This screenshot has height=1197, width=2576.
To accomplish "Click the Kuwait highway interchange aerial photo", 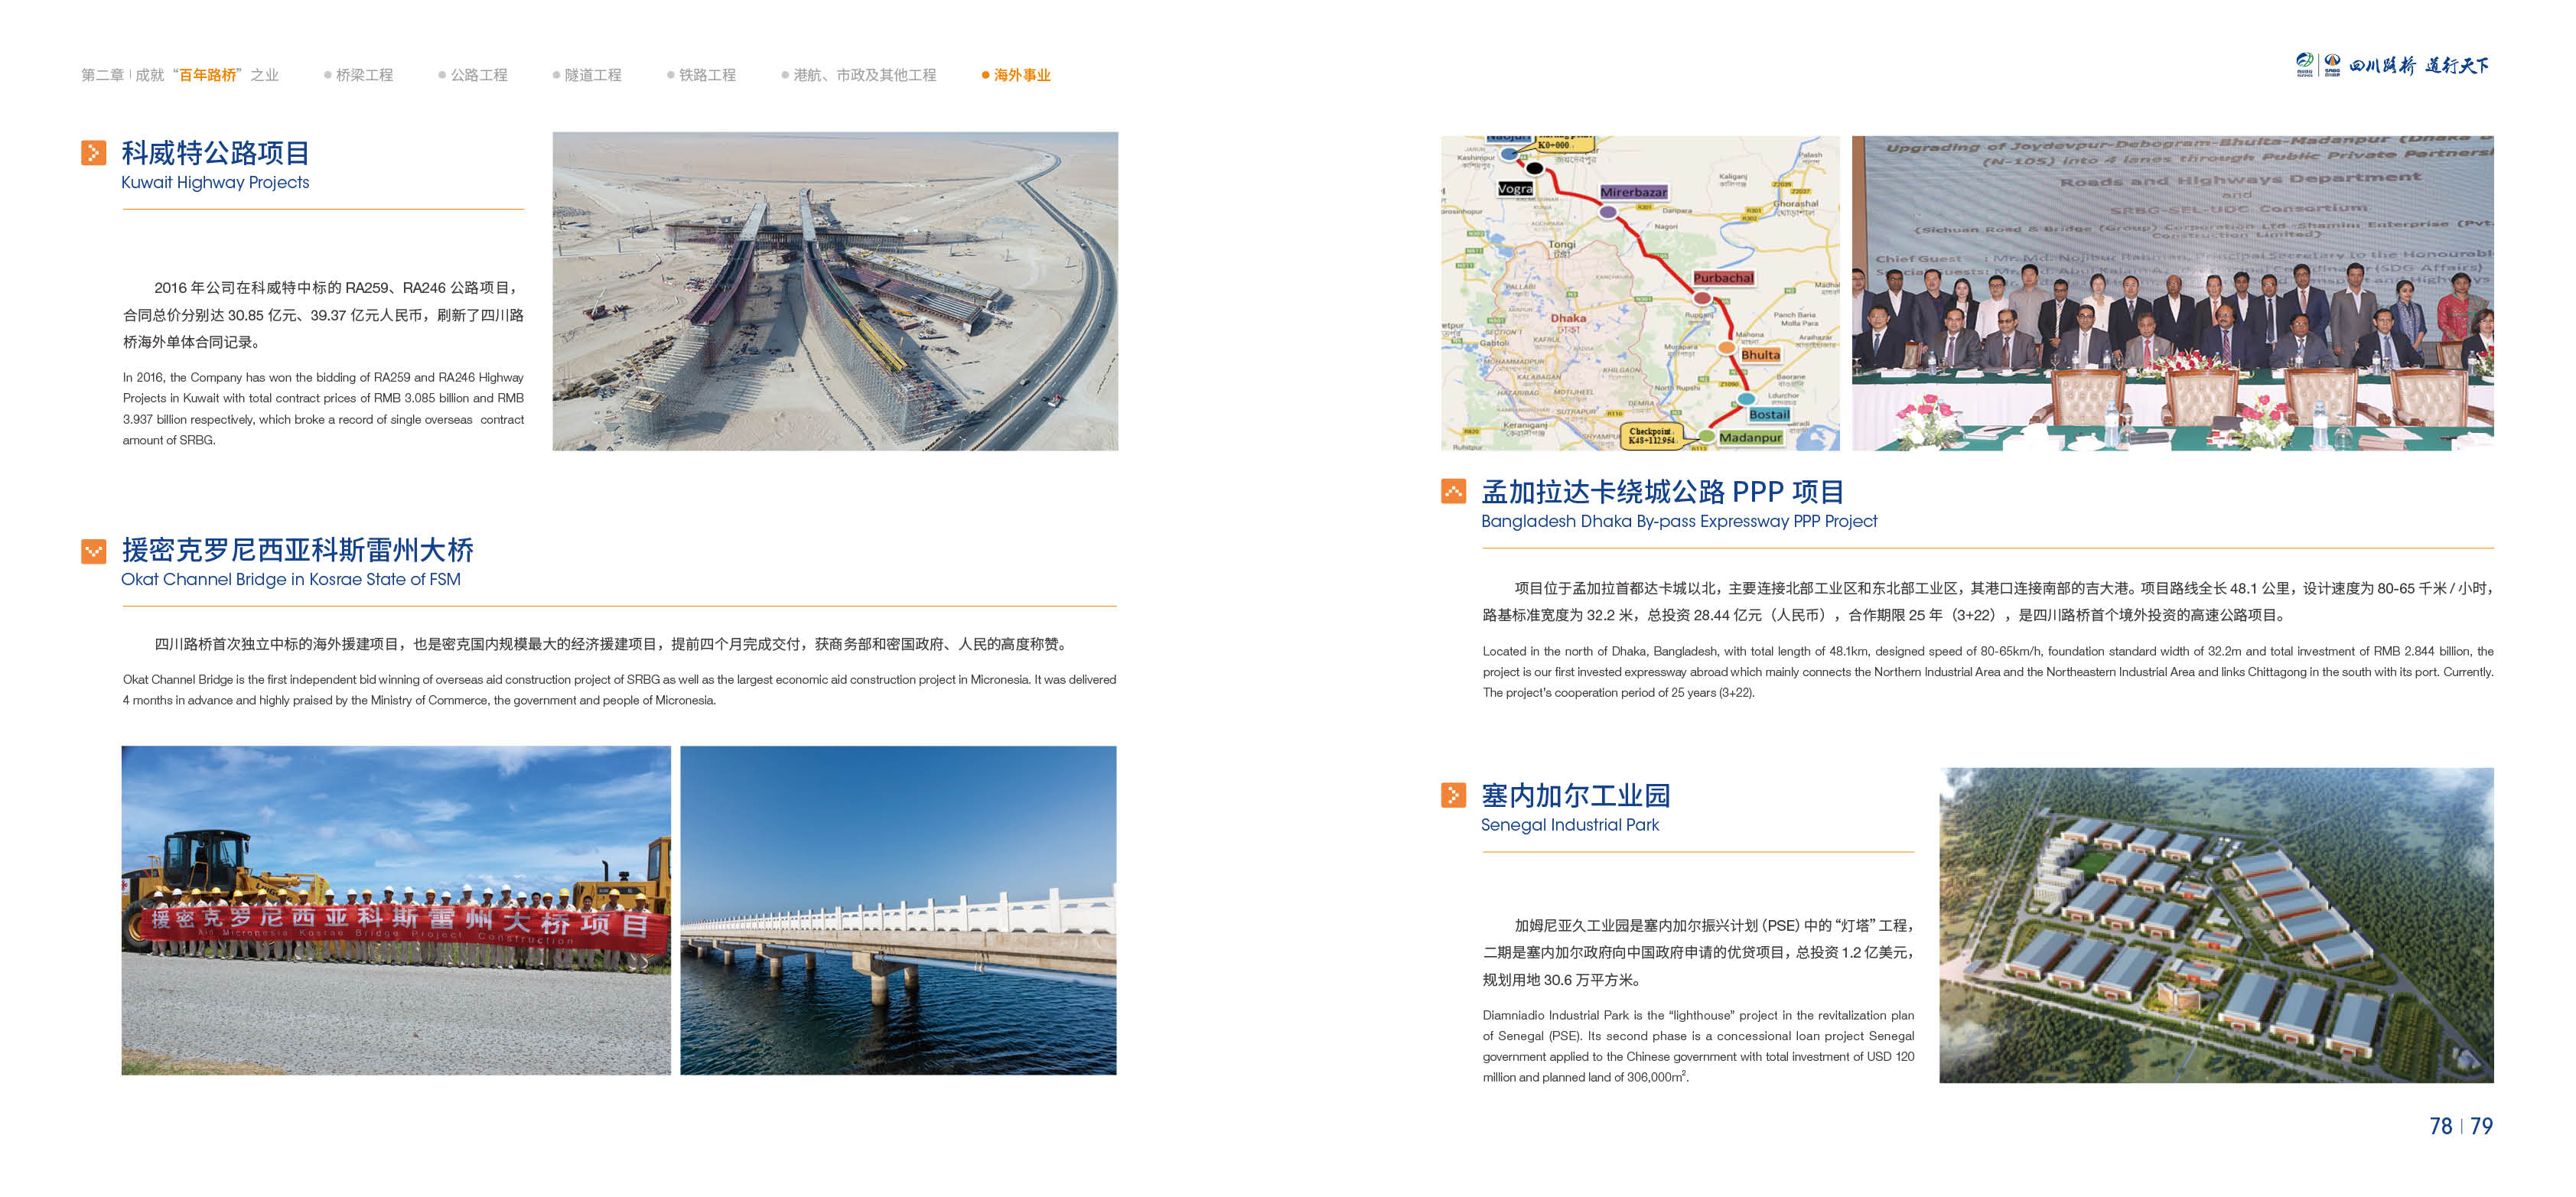I will pos(835,291).
